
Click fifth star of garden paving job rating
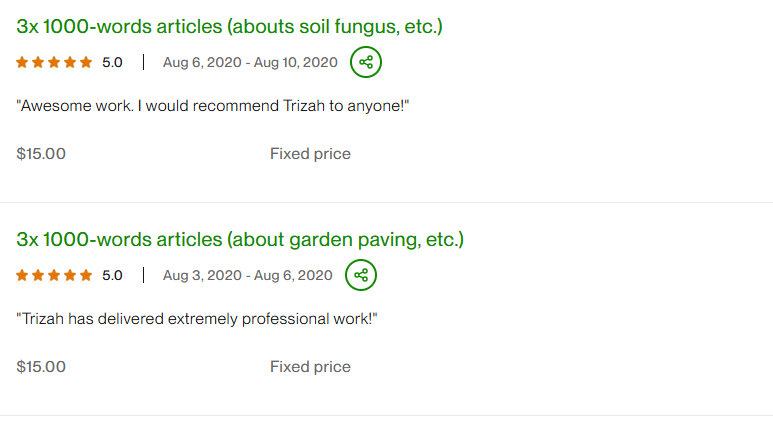coord(86,275)
